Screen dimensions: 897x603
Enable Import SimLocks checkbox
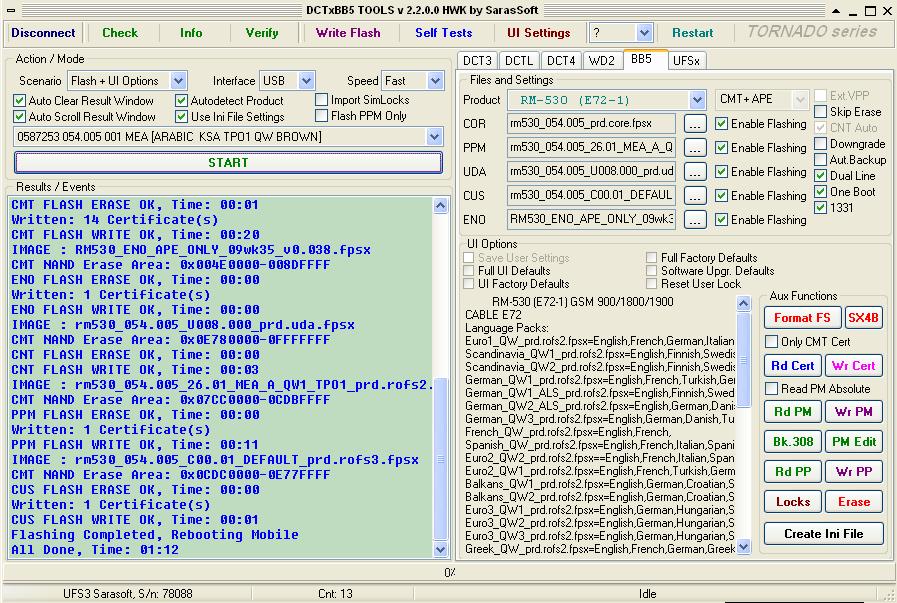coord(322,100)
